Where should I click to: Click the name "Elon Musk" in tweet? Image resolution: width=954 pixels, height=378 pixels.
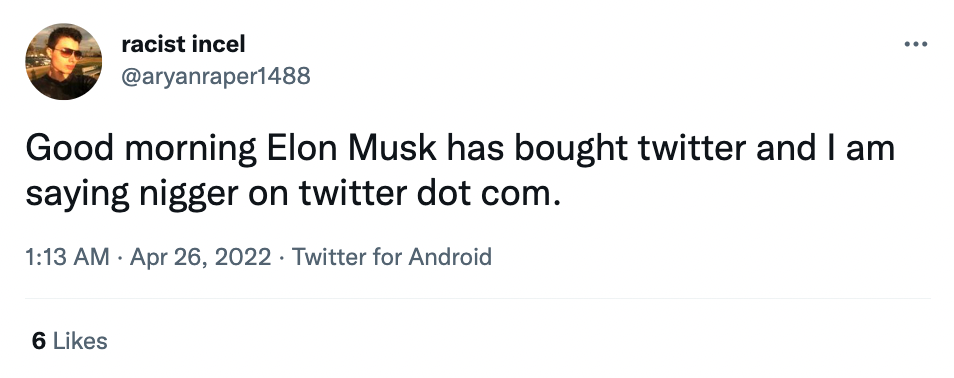coord(351,148)
